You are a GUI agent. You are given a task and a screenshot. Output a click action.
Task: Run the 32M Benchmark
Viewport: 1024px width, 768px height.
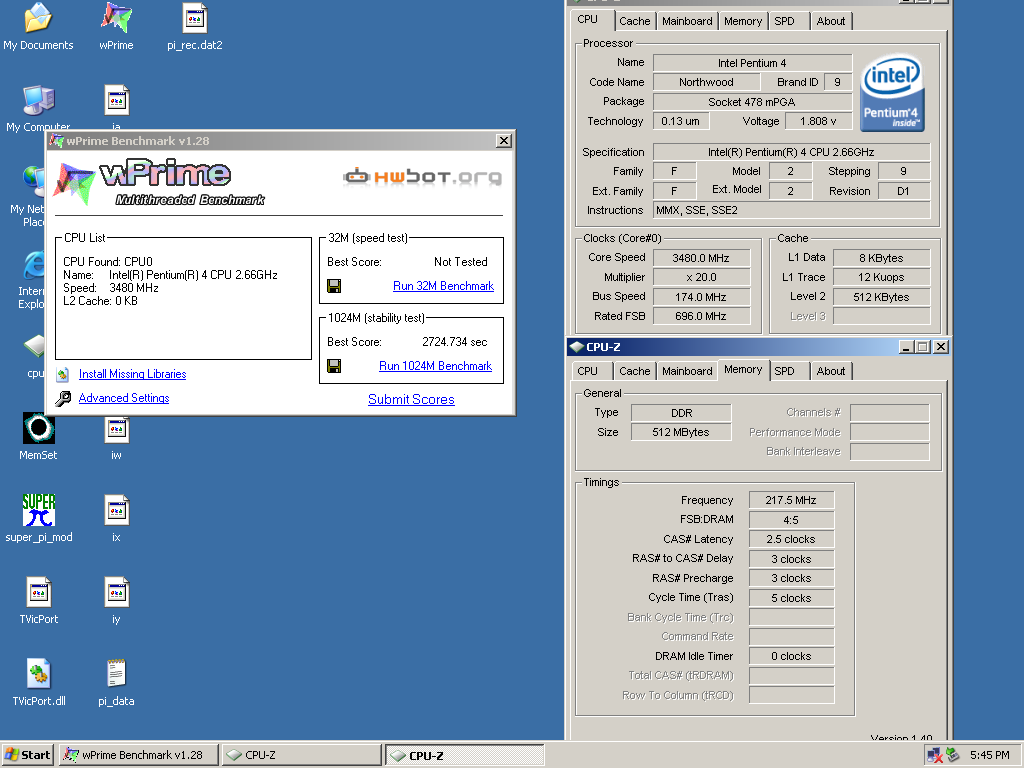point(443,286)
